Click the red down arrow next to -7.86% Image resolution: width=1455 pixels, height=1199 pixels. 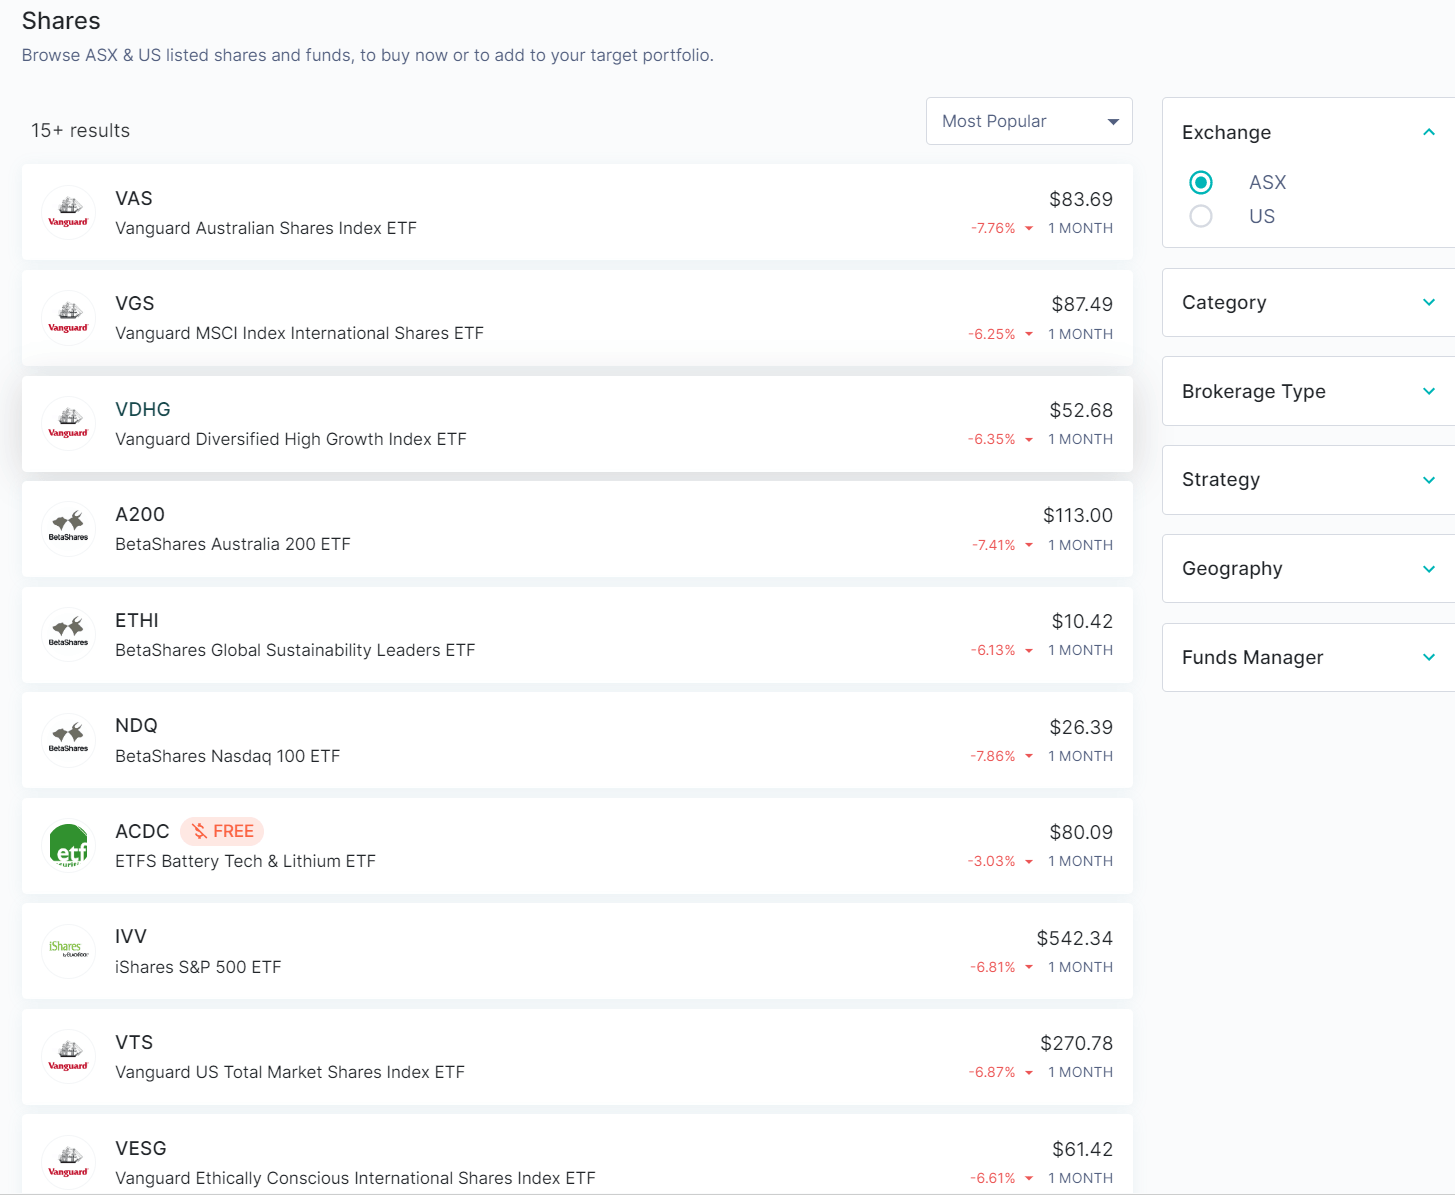point(1028,756)
